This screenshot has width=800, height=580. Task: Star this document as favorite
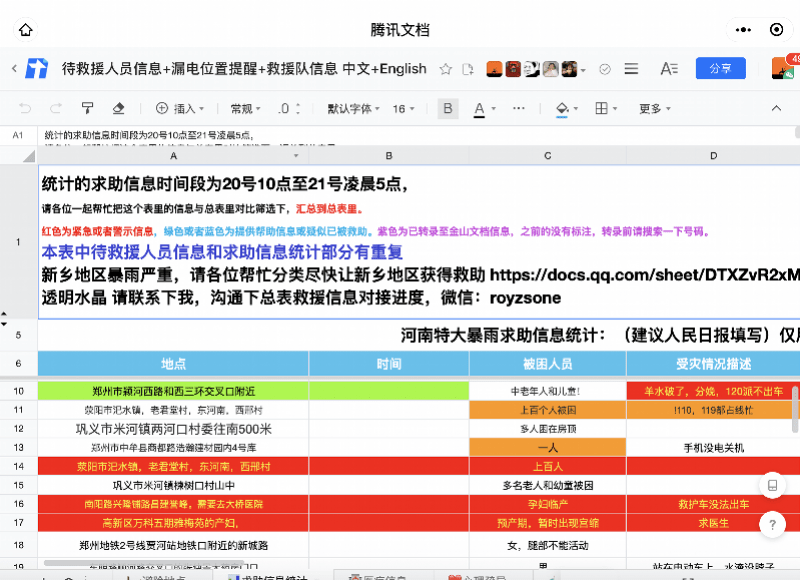click(x=446, y=69)
